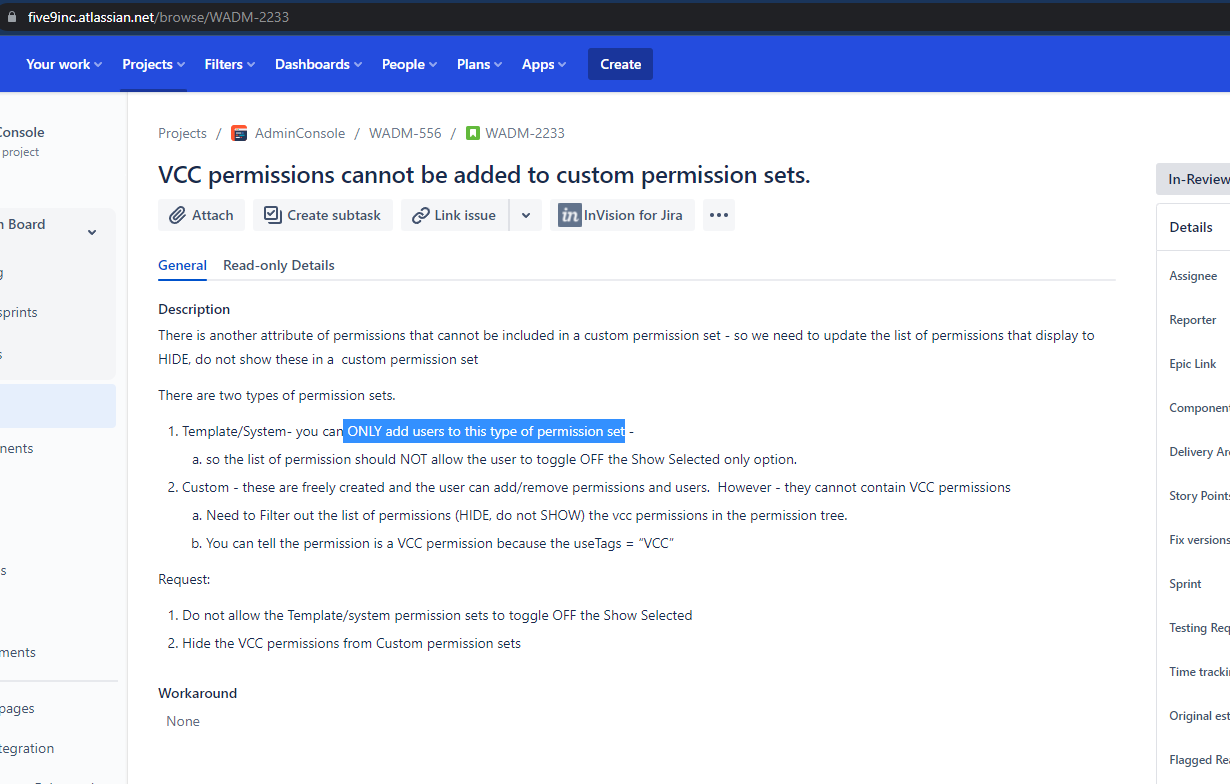Click the green WADM-2233 issue type icon
This screenshot has height=784, width=1230.
point(473,133)
